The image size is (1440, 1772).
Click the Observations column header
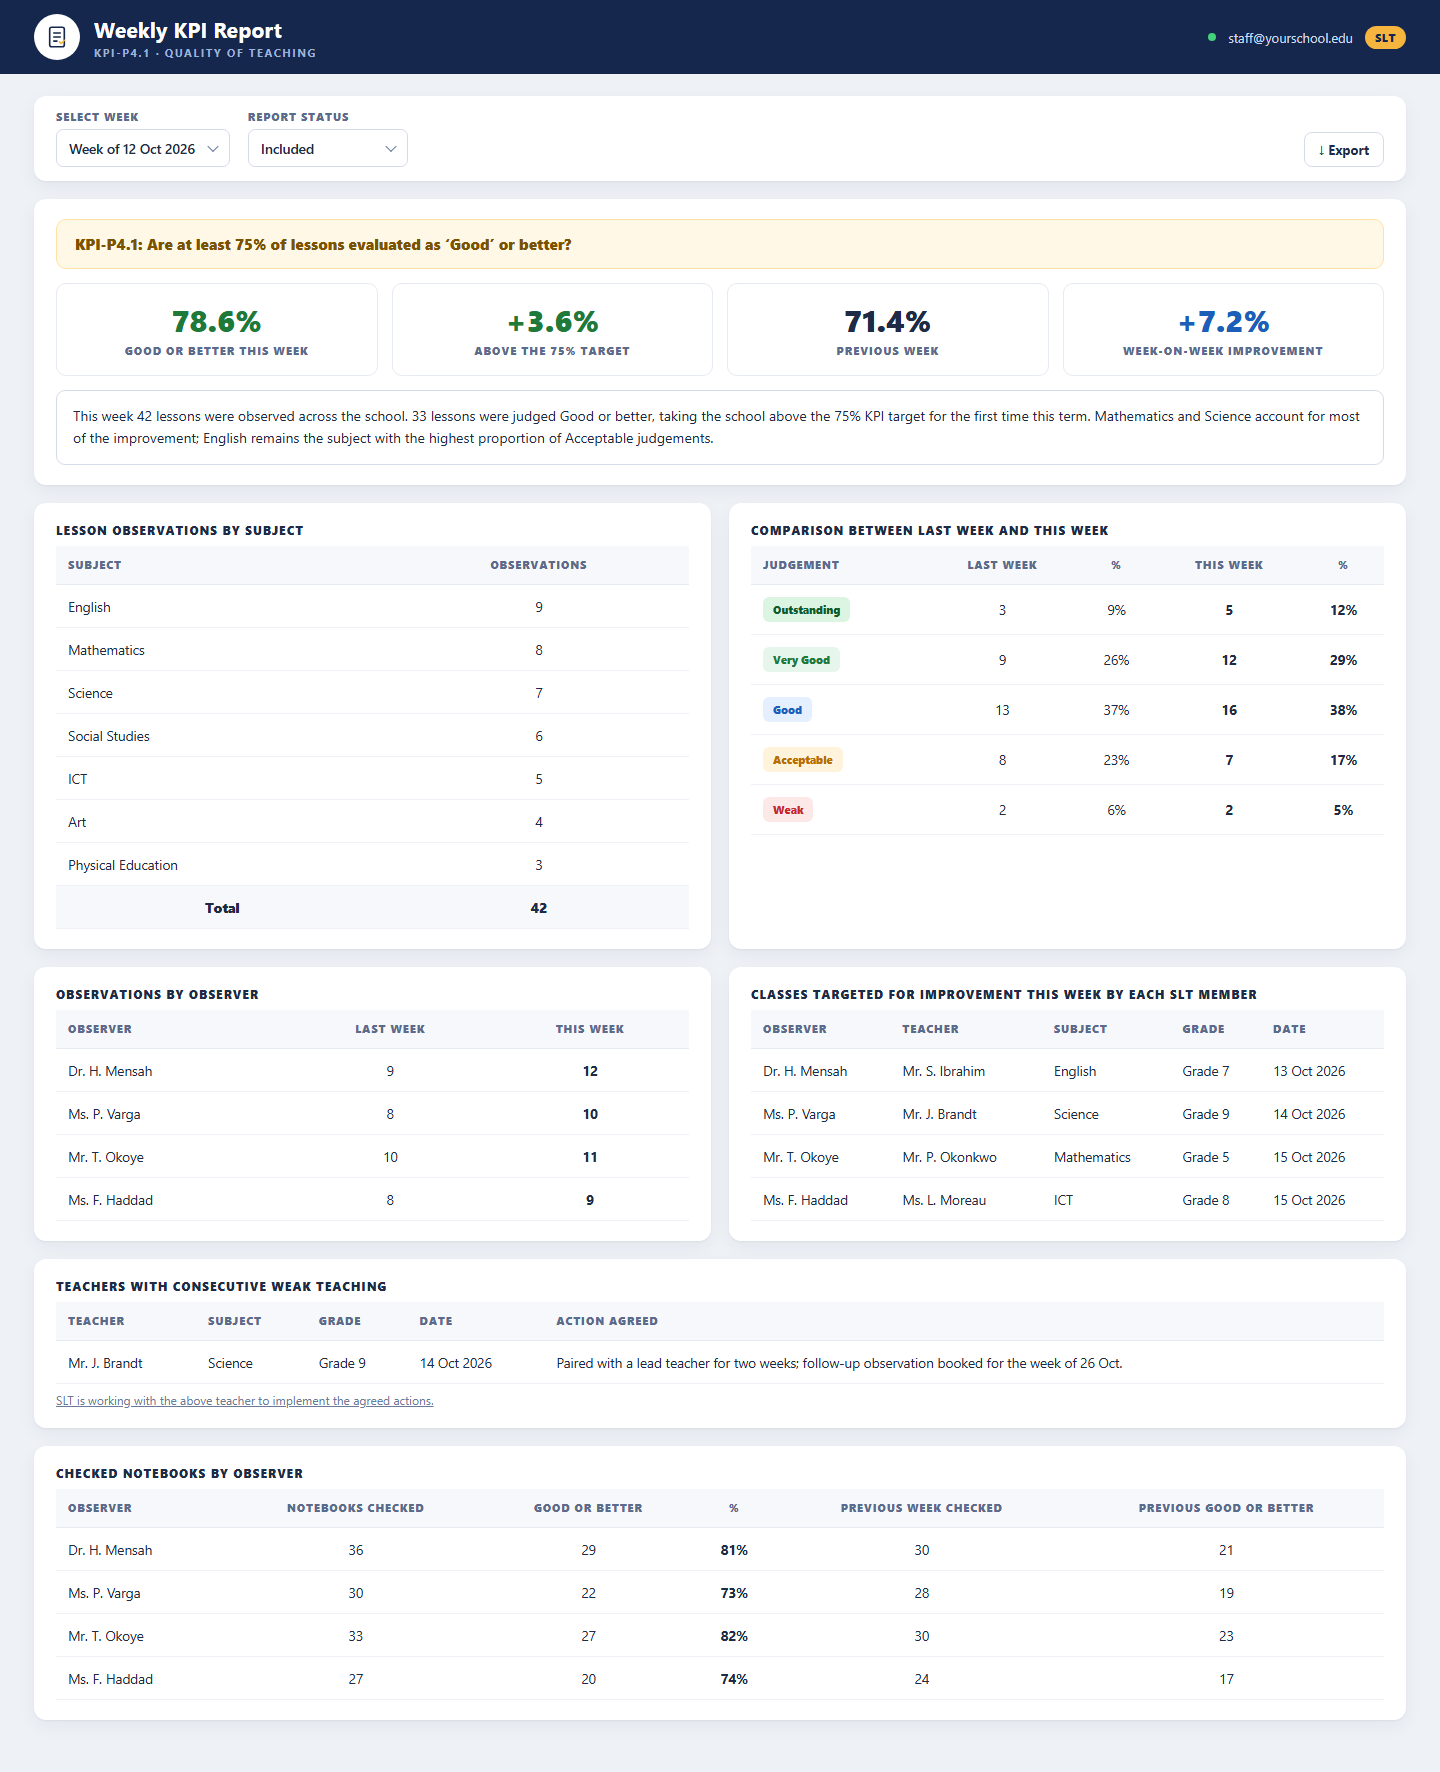539,565
